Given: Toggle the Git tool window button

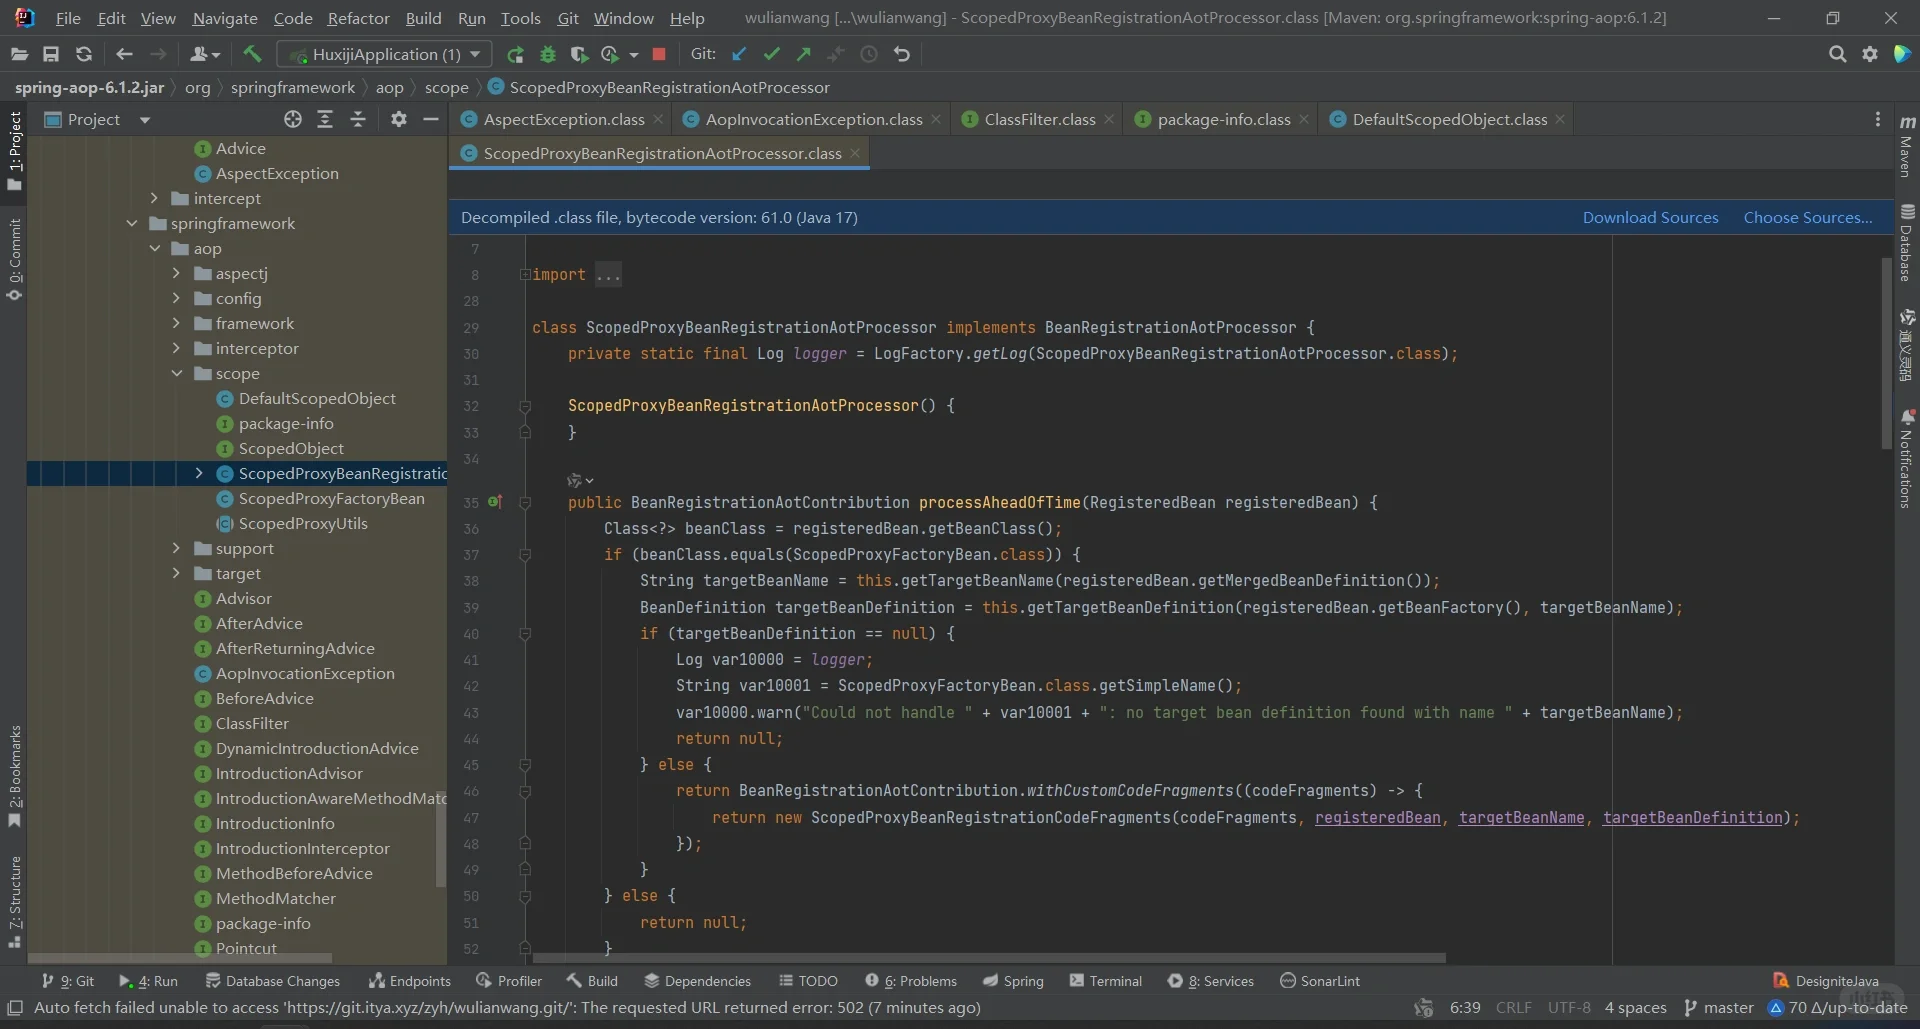Looking at the screenshot, I should [x=67, y=981].
